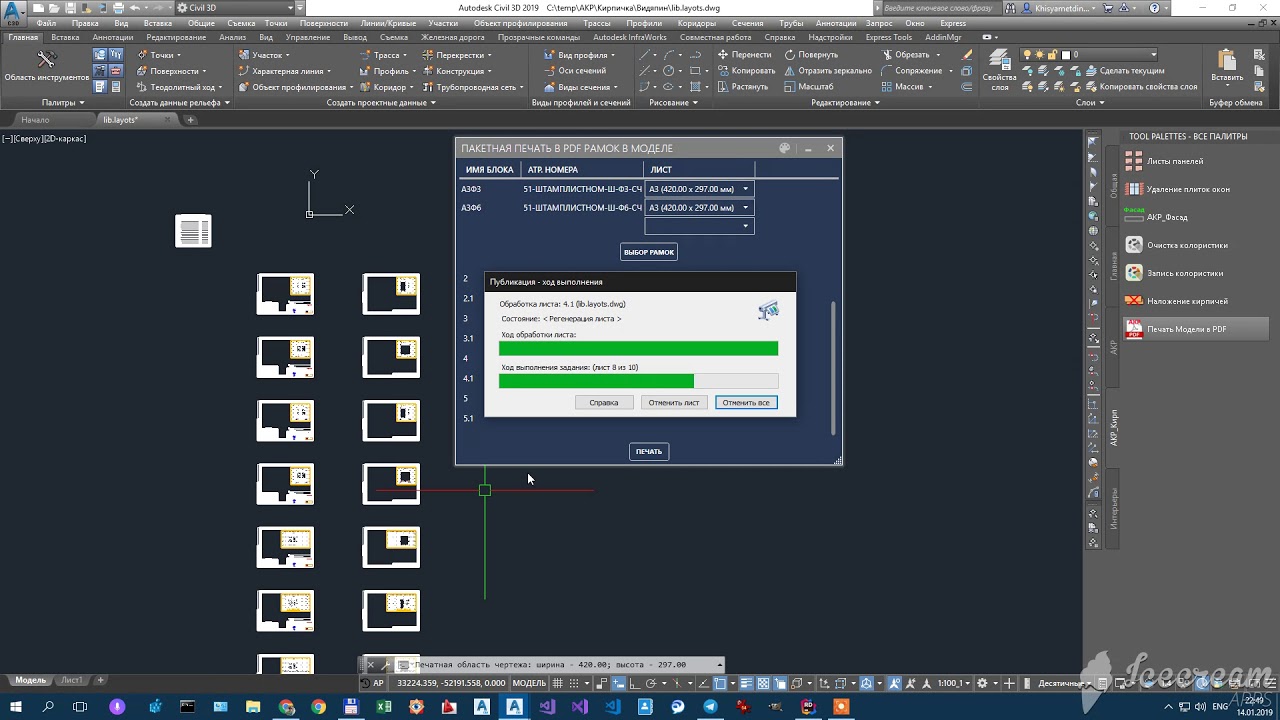Viewport: 1280px width, 720px height.
Task: Select the Растянуть stretch tool
Action: coord(742,87)
